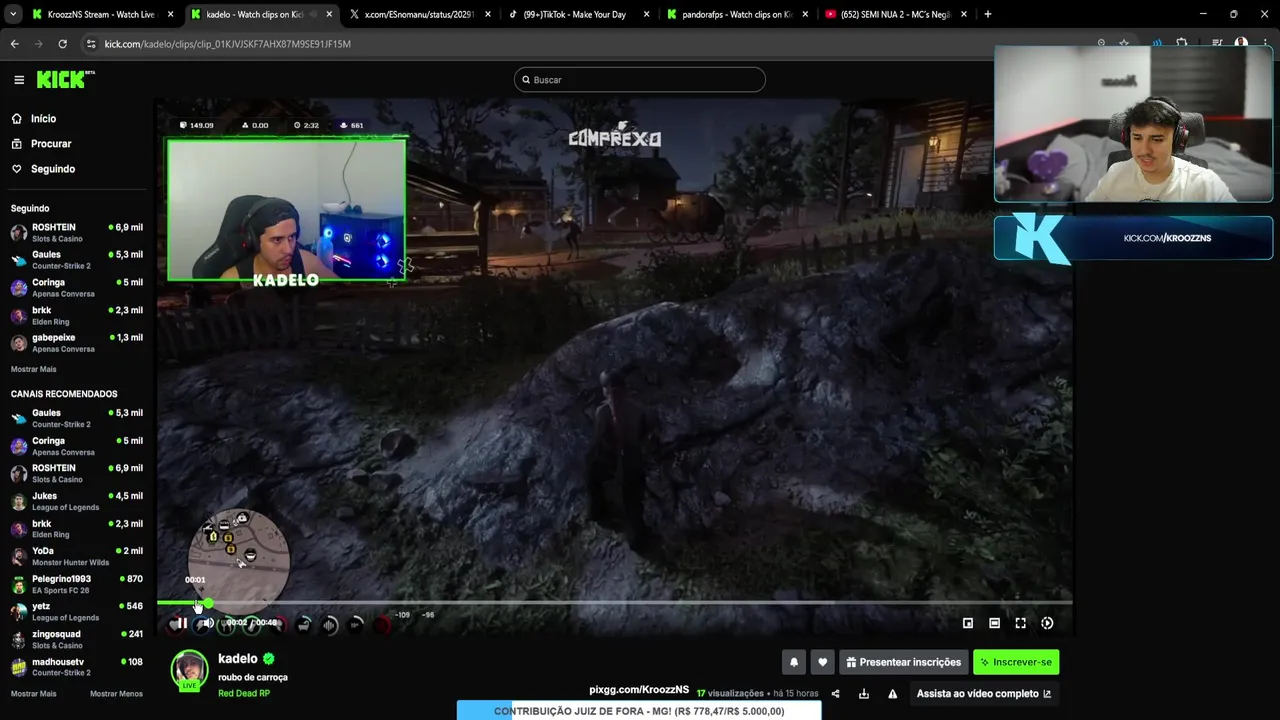This screenshot has width=1280, height=720.
Task: Click the report warning triangle icon
Action: click(892, 693)
